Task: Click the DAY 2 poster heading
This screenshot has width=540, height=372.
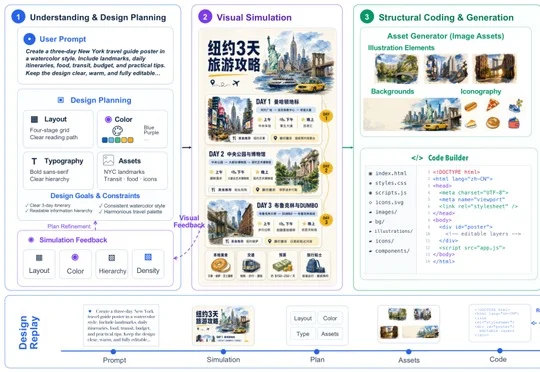Action: [237, 154]
